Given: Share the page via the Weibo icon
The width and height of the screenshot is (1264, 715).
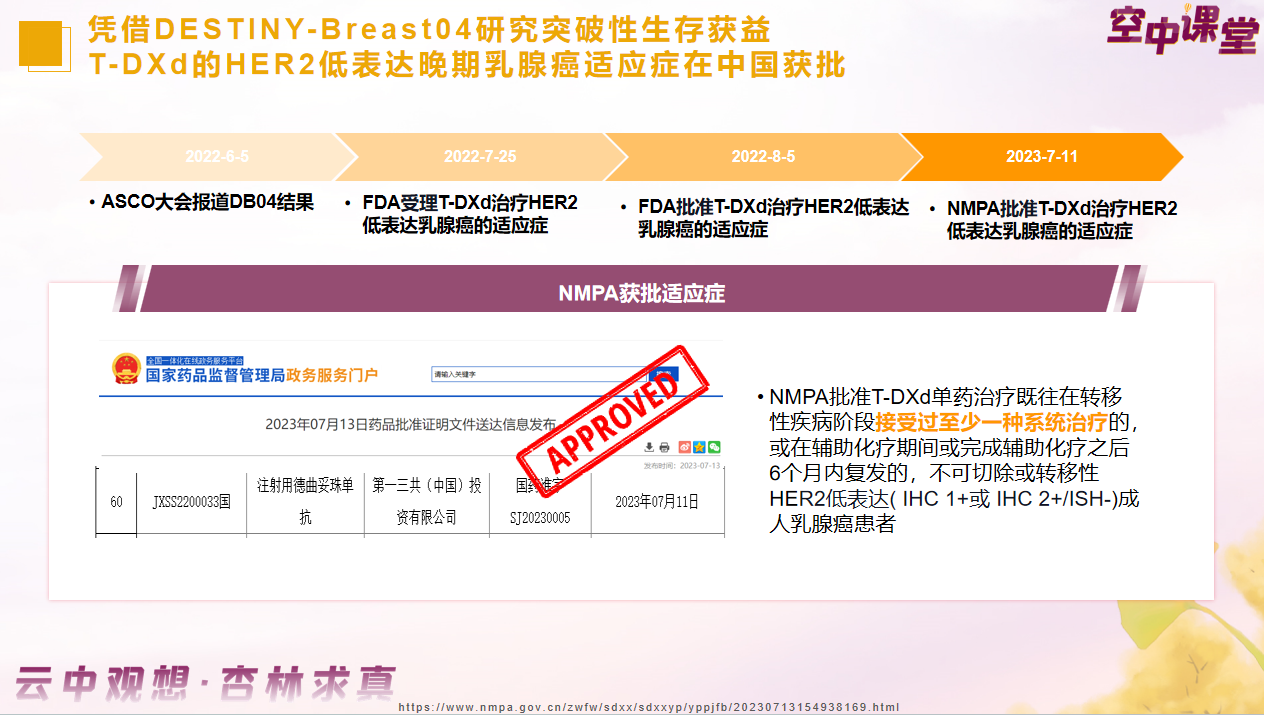Looking at the screenshot, I should coord(685,447).
